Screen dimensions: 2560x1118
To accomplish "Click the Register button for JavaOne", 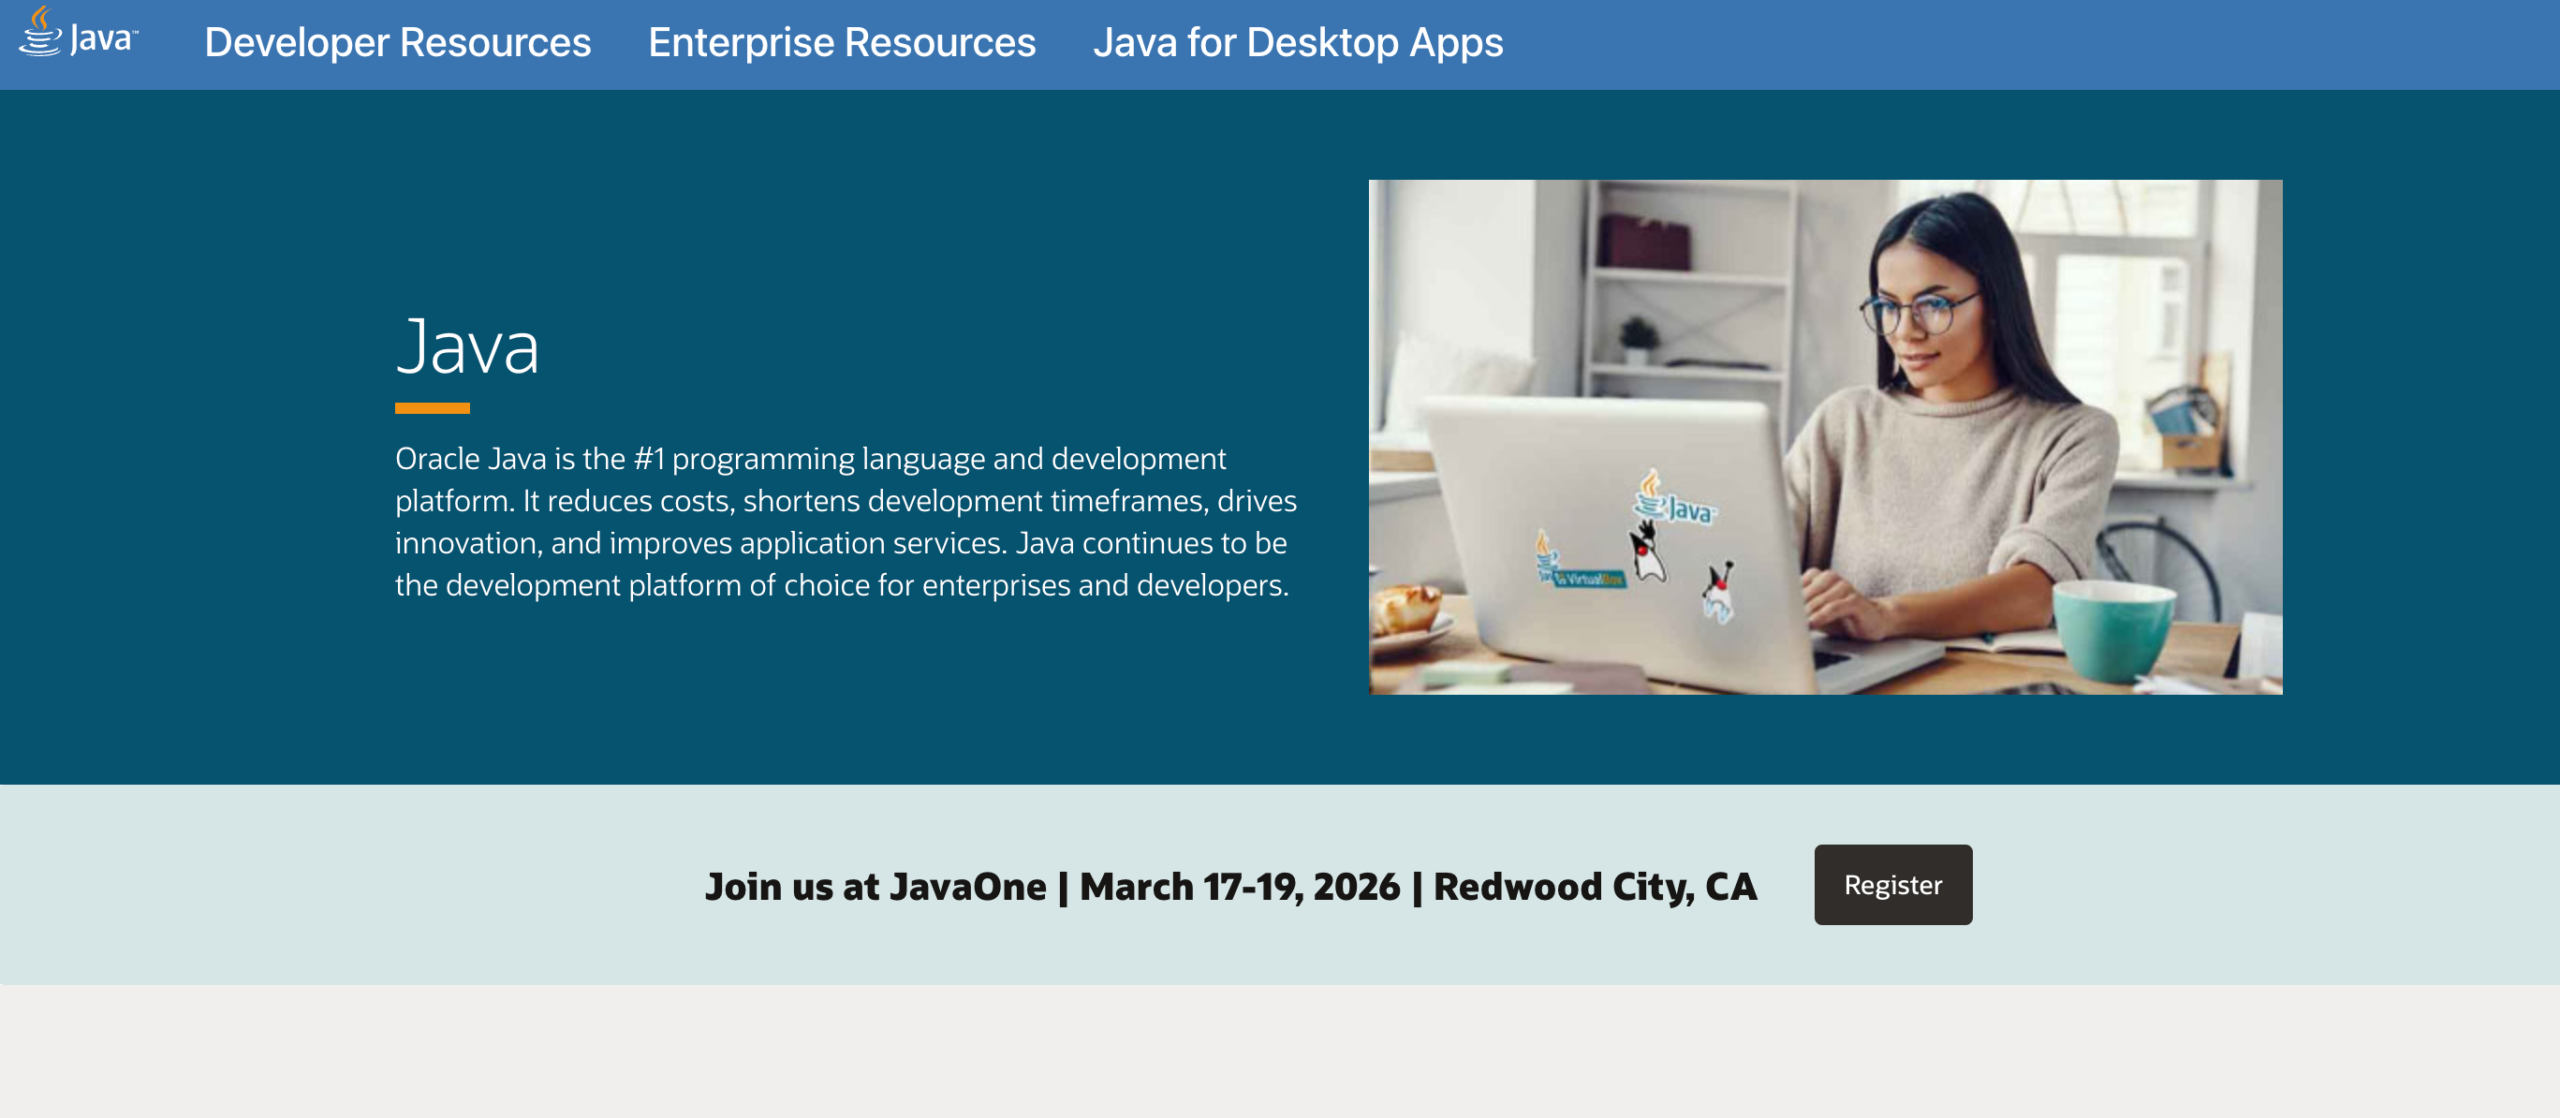I will click(1891, 884).
